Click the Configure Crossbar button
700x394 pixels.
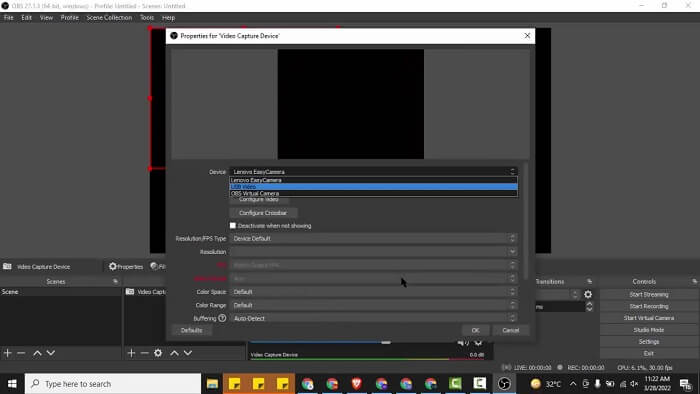[263, 213]
